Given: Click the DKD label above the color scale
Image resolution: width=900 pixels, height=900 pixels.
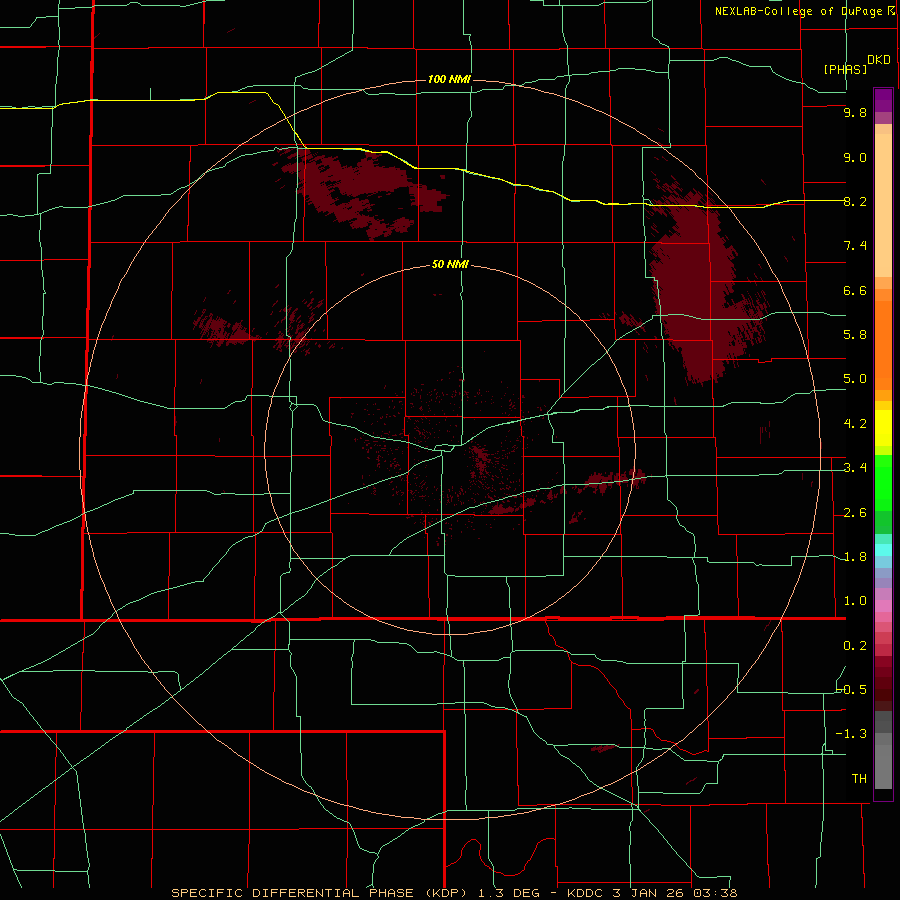Looking at the screenshot, I should click(x=879, y=60).
